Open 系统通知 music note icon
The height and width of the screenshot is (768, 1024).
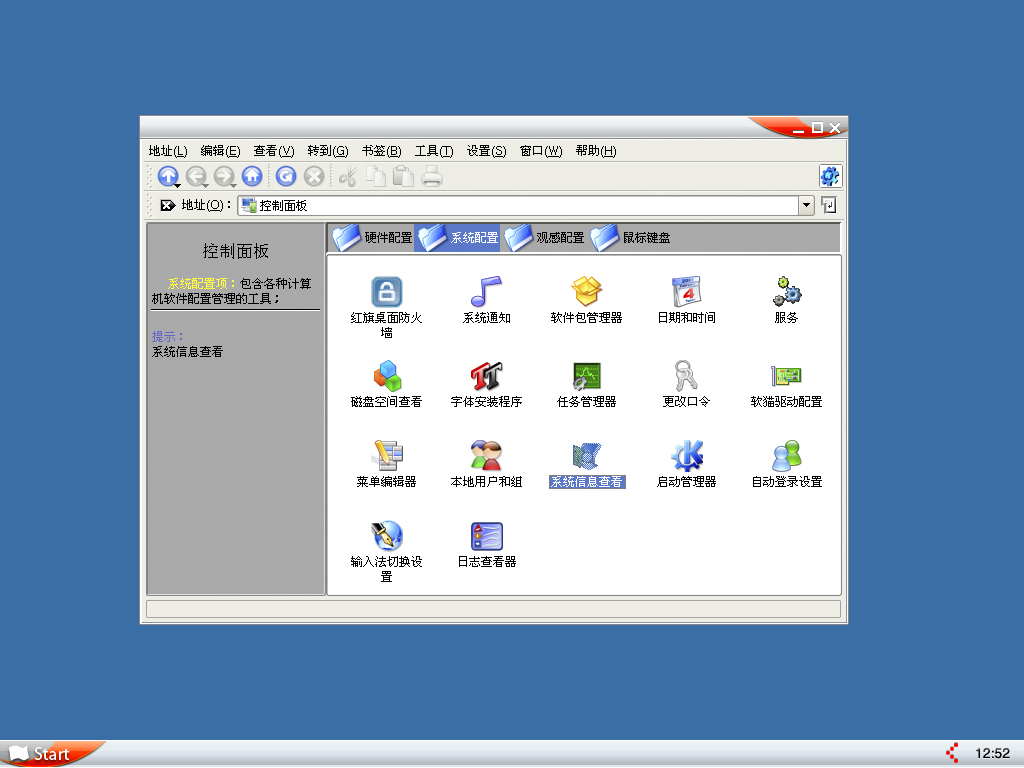487,292
